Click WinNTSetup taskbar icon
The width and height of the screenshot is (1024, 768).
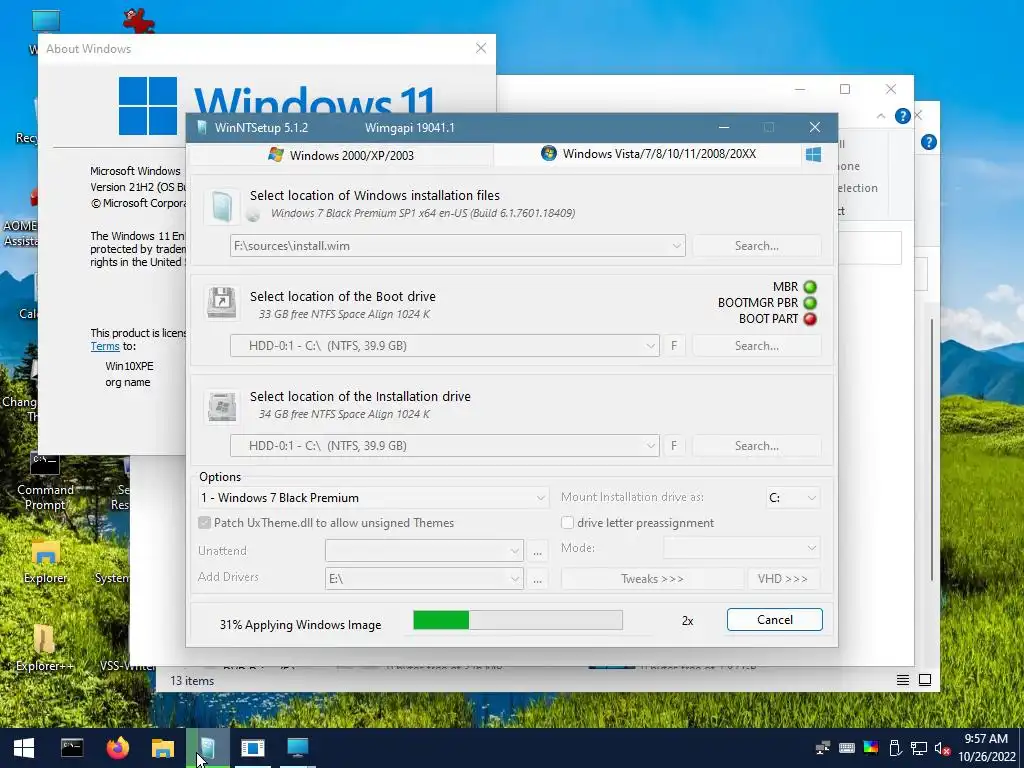(x=208, y=748)
